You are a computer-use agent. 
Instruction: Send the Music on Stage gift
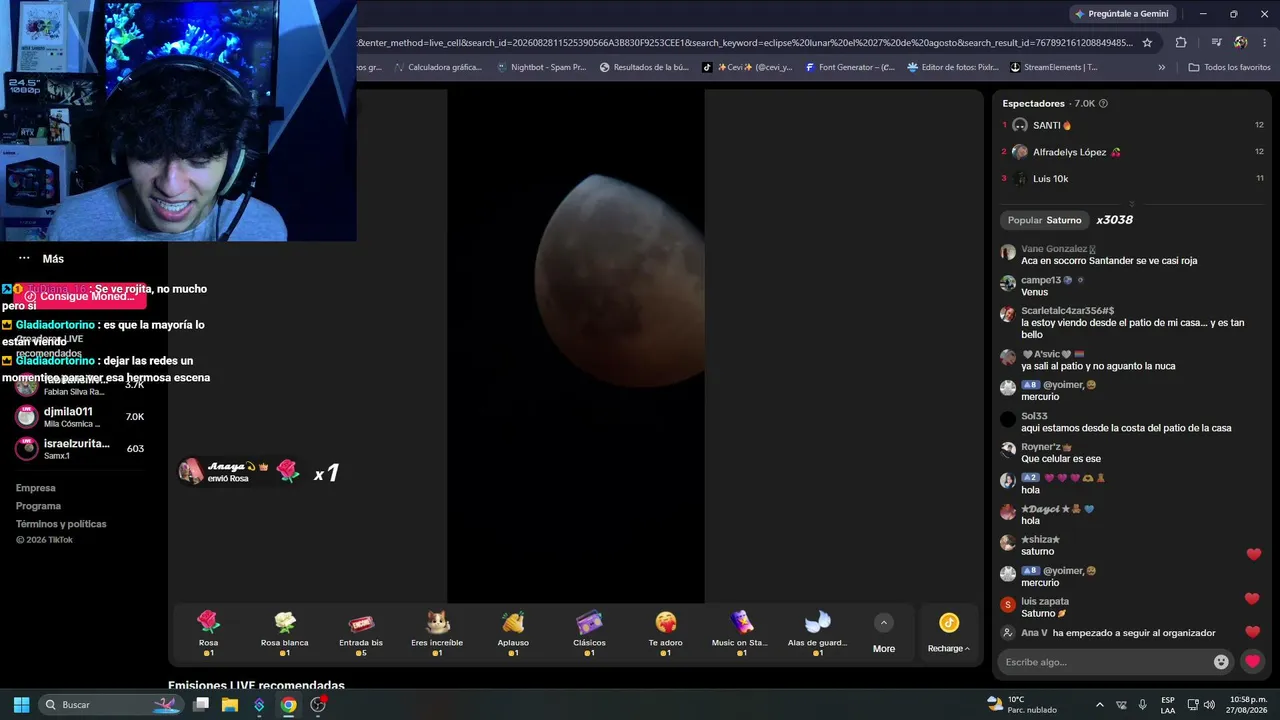coord(742,634)
